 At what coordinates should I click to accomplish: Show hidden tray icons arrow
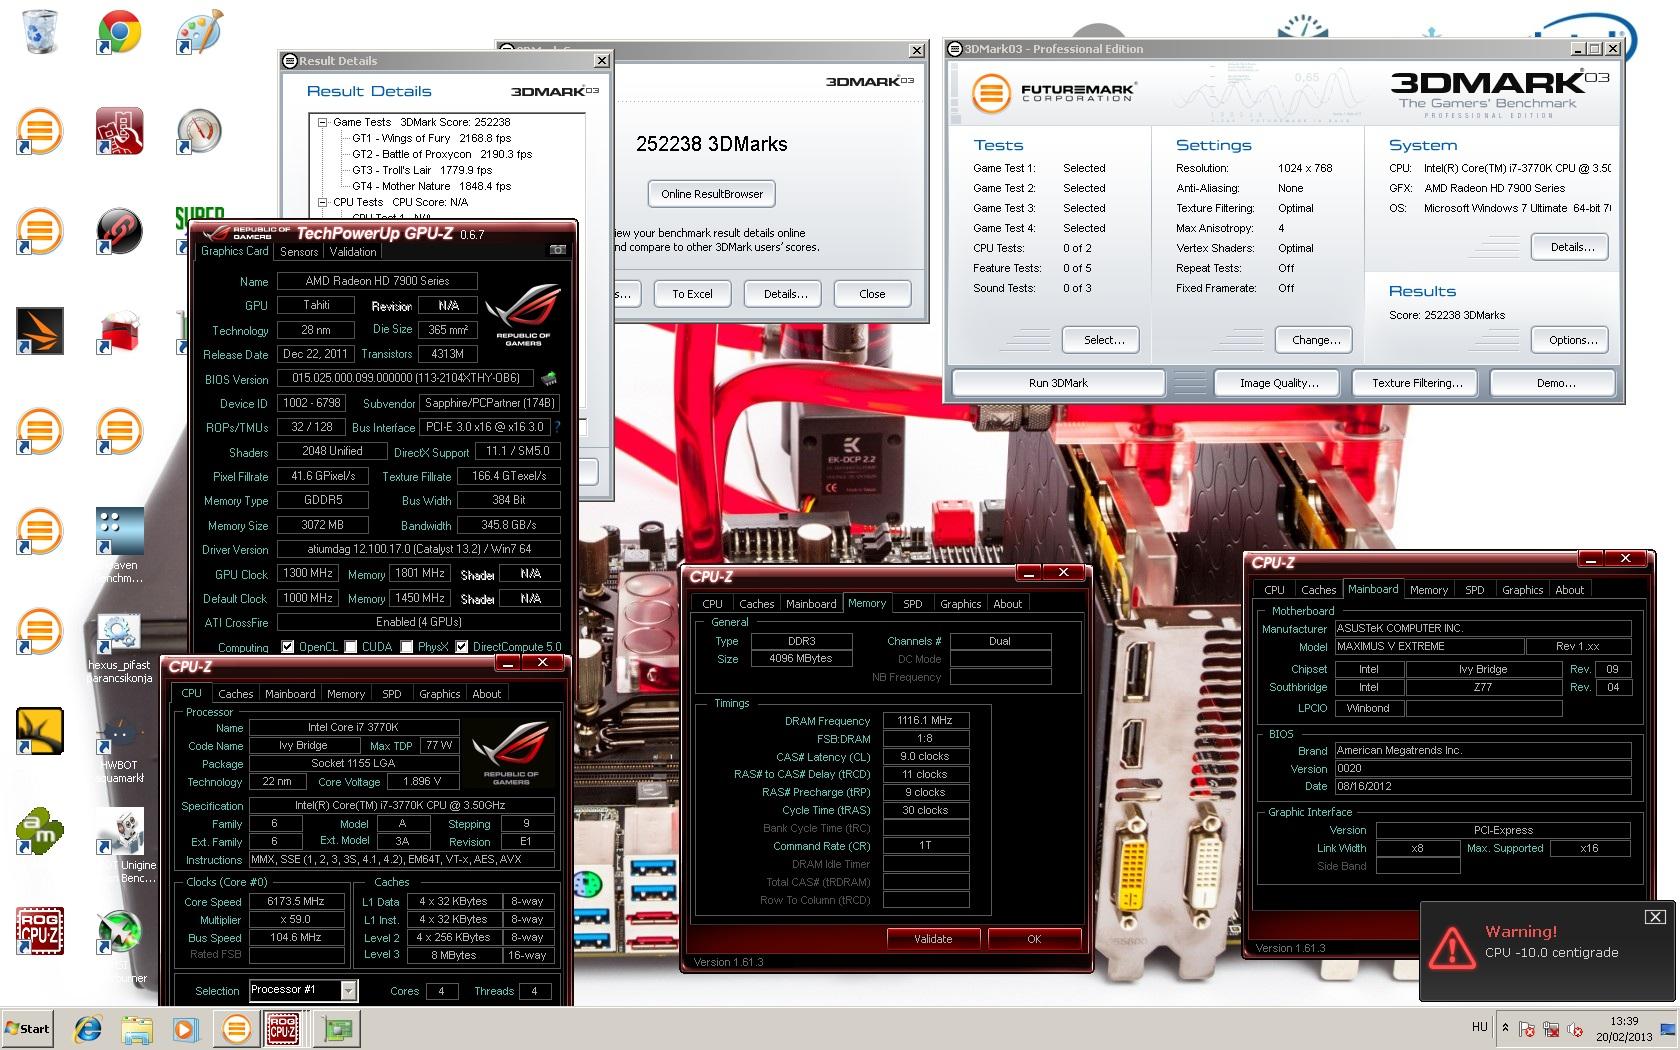[1505, 1028]
